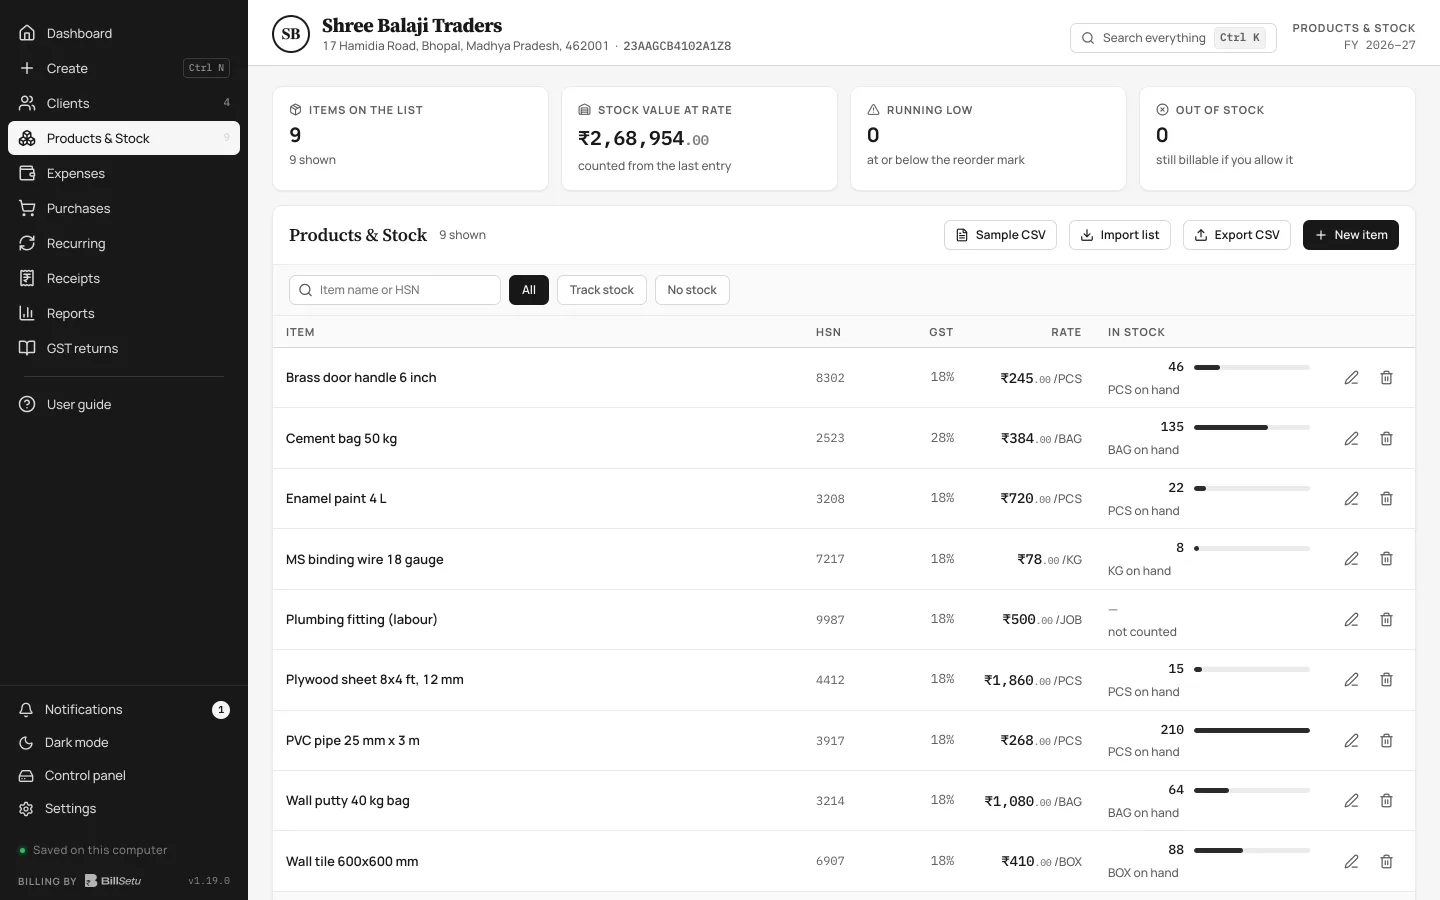Focus the Item name or HSN search field
This screenshot has width=1440, height=900.
pos(395,290)
